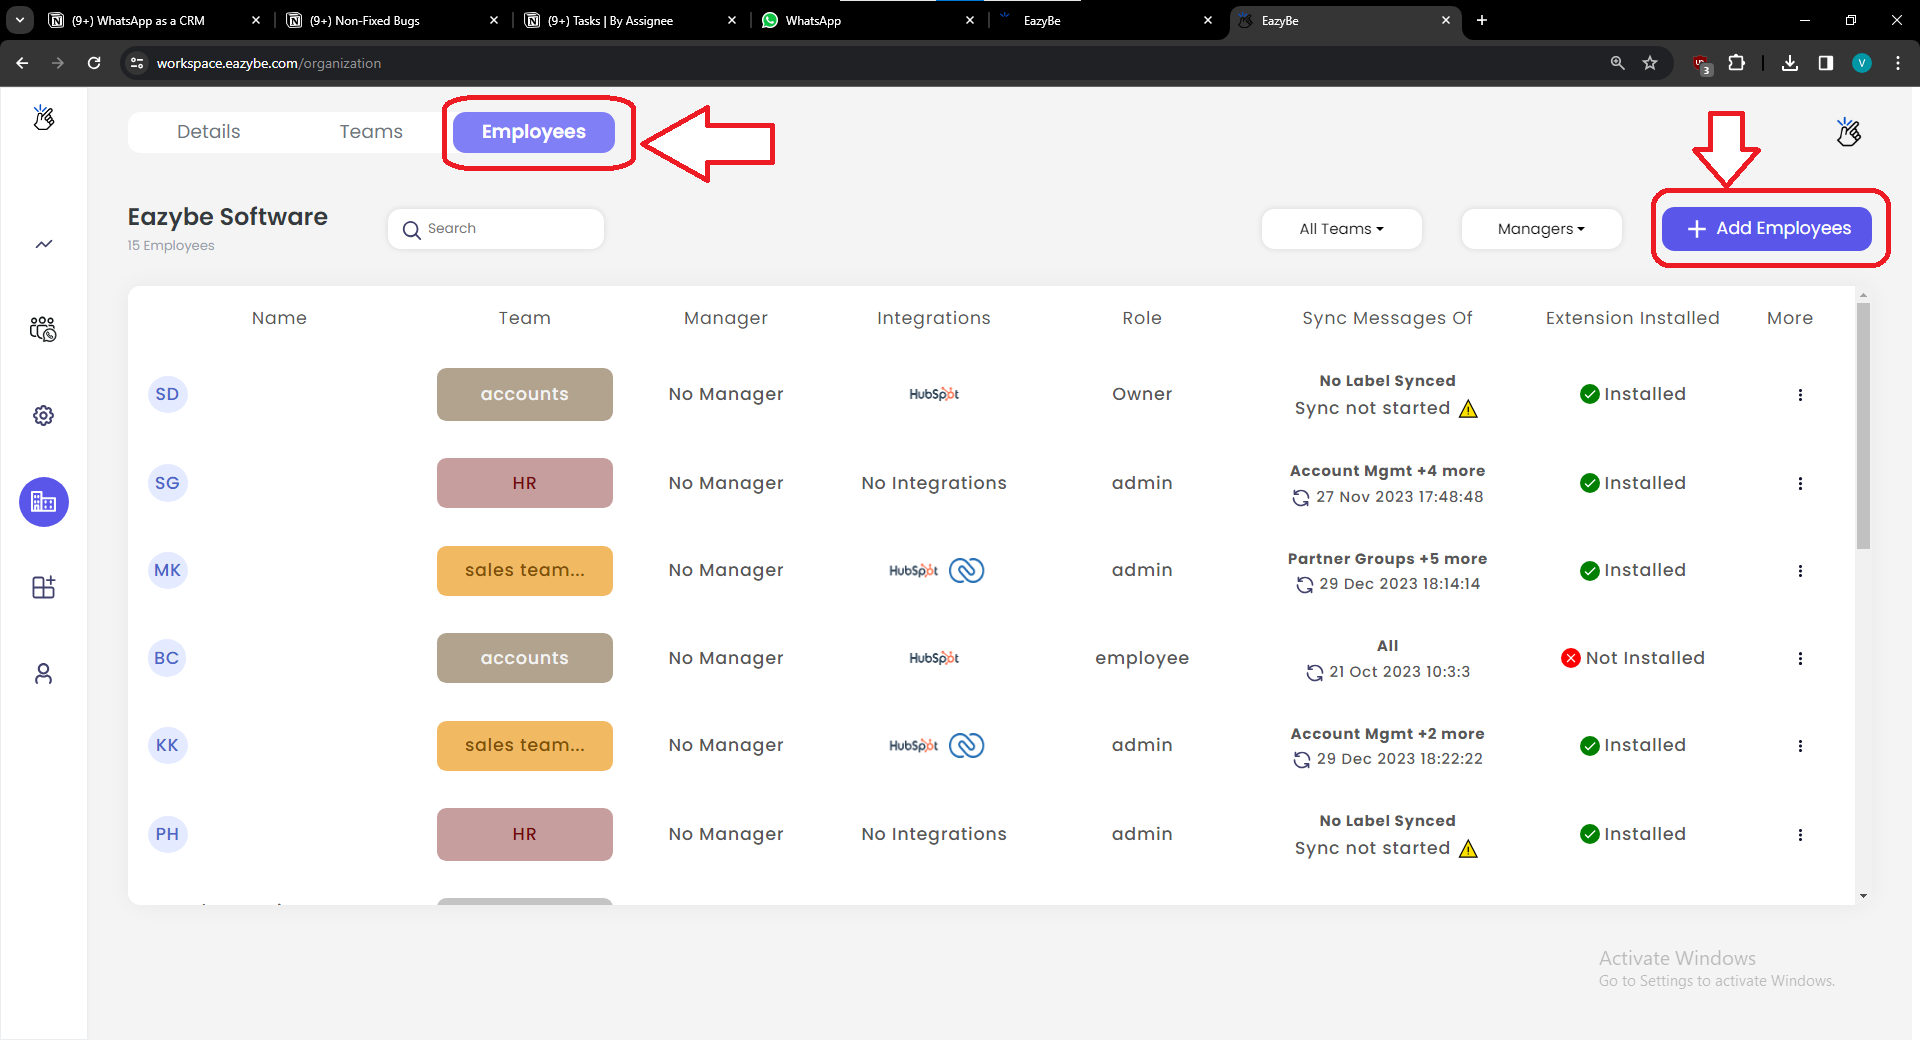Open the Chrome tab search dropdown arrow
Image resolution: width=1920 pixels, height=1040 pixels.
20,20
